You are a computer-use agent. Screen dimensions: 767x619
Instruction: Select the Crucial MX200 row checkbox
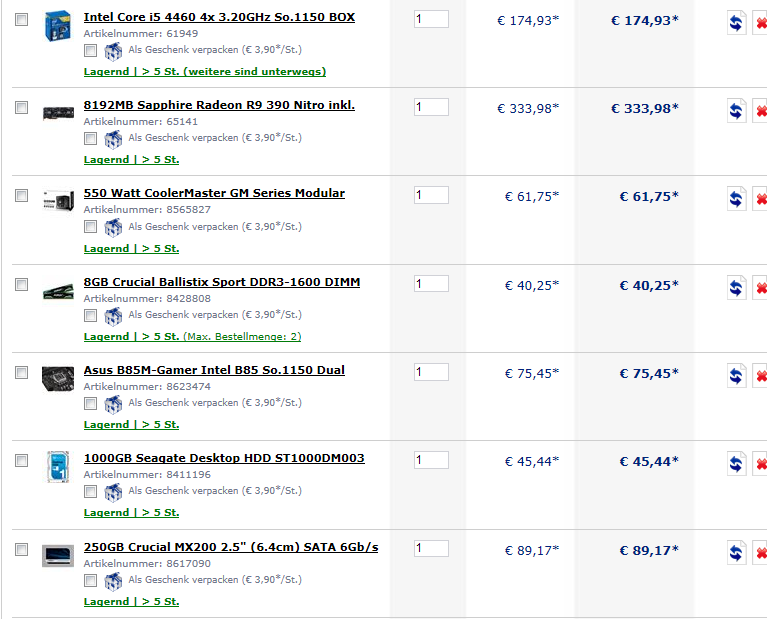[22, 549]
